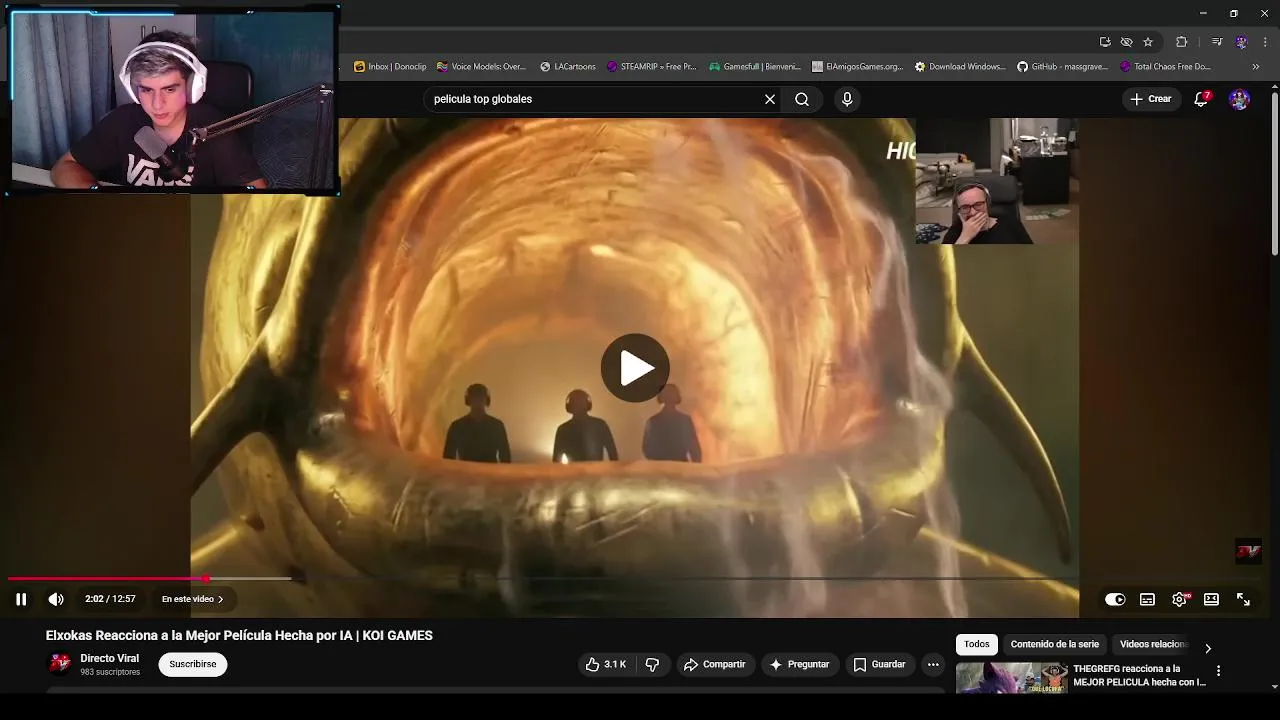Click the install app icon in the address bar
The width and height of the screenshot is (1280, 720).
(x=1105, y=42)
